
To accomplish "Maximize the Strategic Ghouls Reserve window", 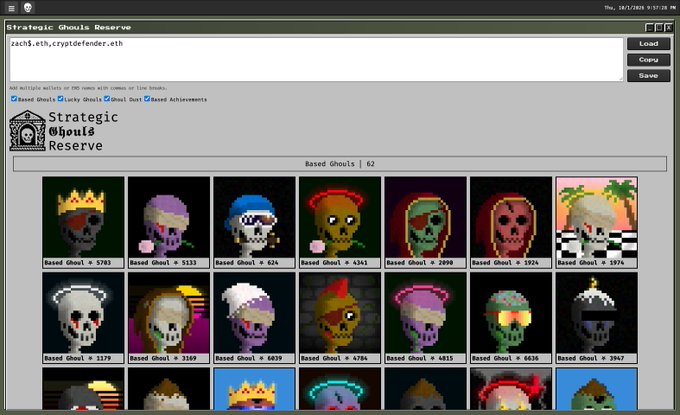I will pos(659,28).
